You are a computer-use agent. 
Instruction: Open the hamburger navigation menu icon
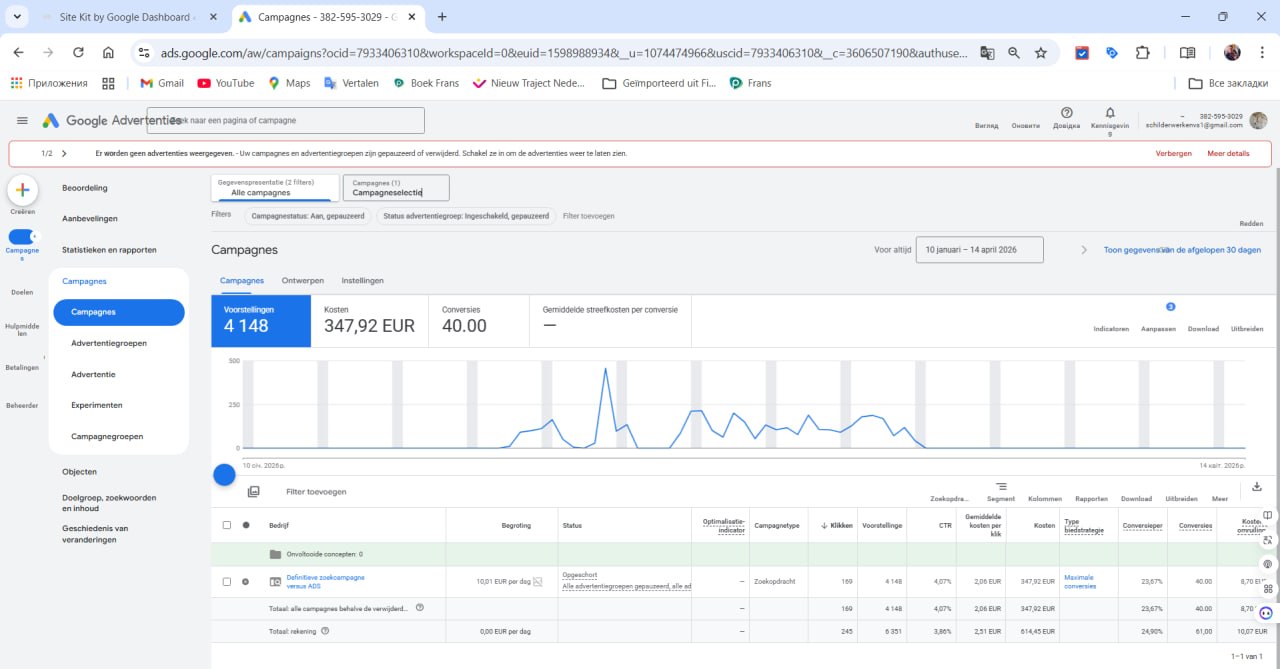(x=22, y=119)
